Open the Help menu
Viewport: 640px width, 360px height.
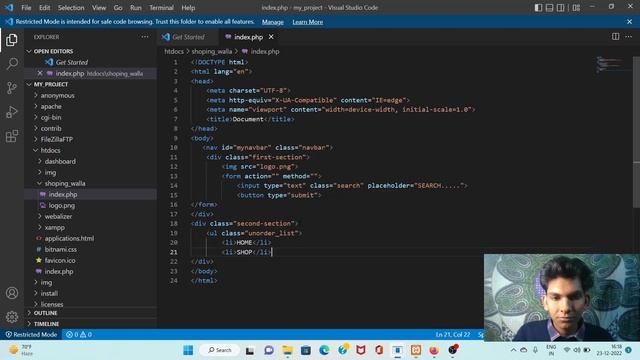[188, 8]
